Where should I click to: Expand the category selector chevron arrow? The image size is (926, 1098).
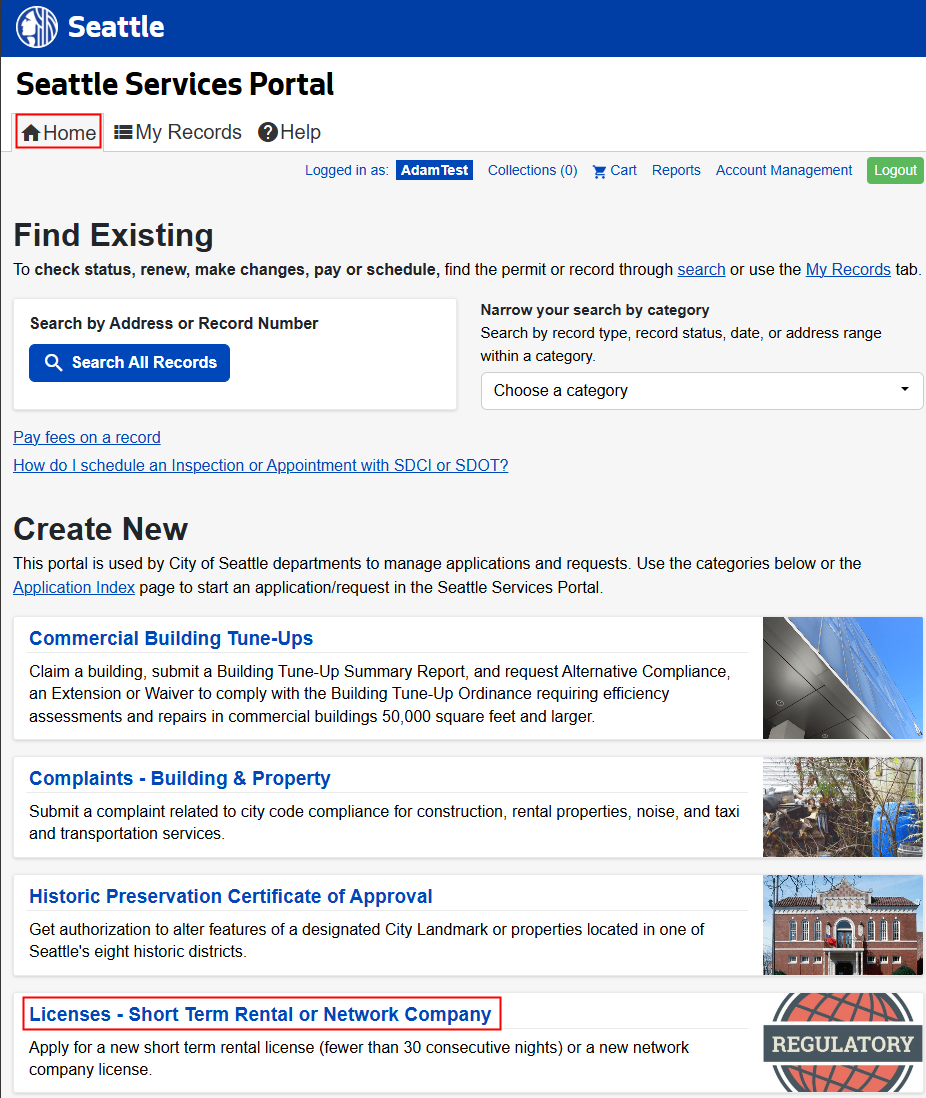907,391
